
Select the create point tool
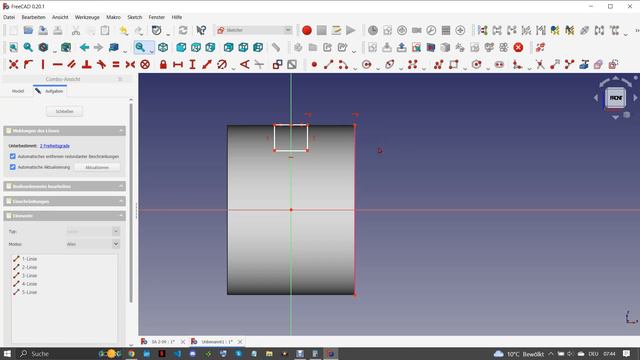[x=314, y=64]
